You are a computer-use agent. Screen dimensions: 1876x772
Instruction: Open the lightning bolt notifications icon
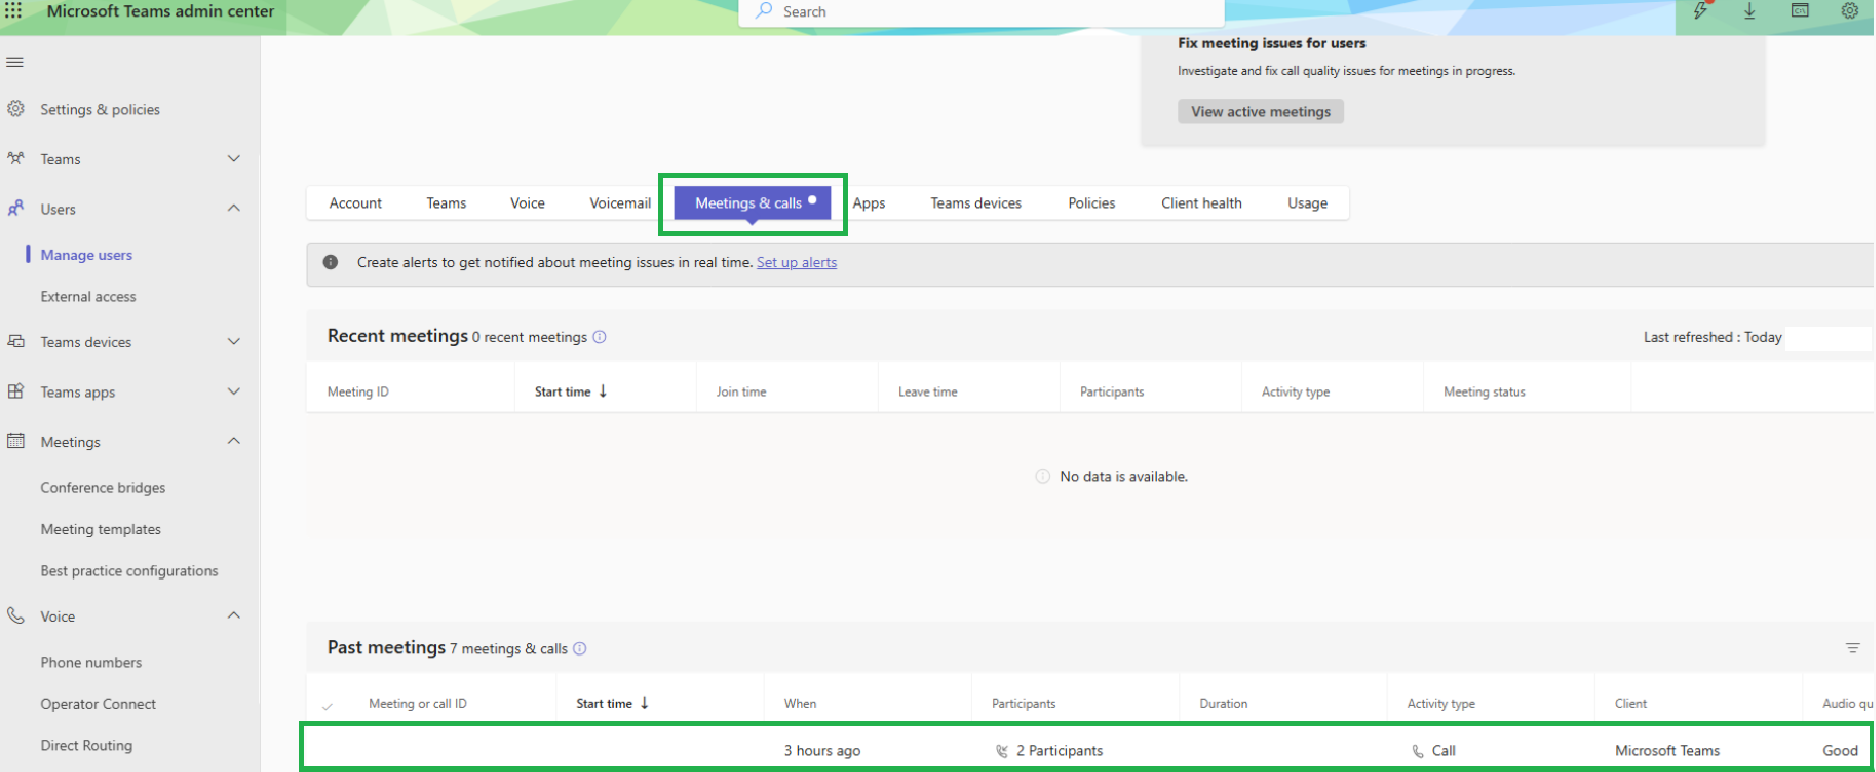(1700, 11)
